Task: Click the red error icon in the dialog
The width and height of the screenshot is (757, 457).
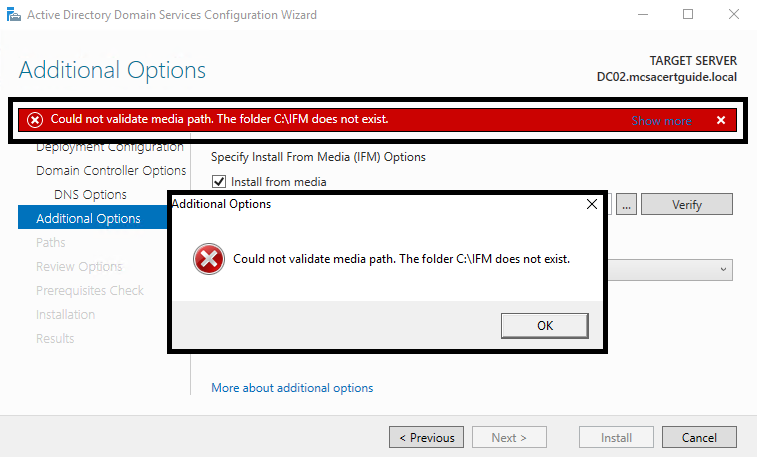Action: coord(209,259)
